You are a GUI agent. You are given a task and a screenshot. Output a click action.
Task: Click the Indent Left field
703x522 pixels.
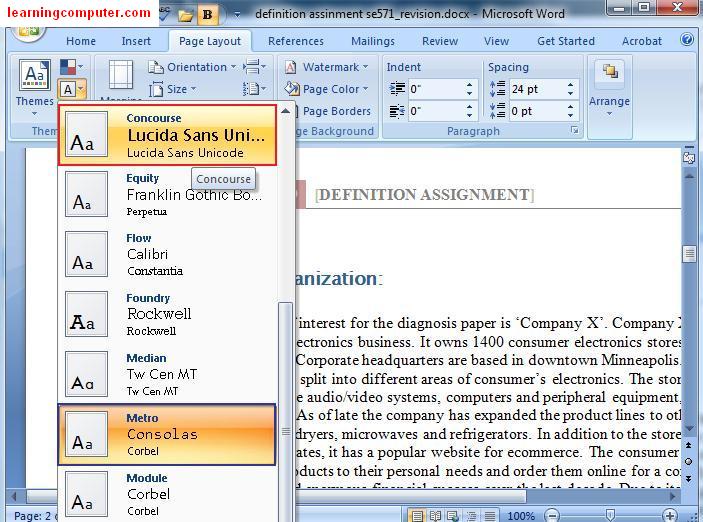tap(436, 89)
